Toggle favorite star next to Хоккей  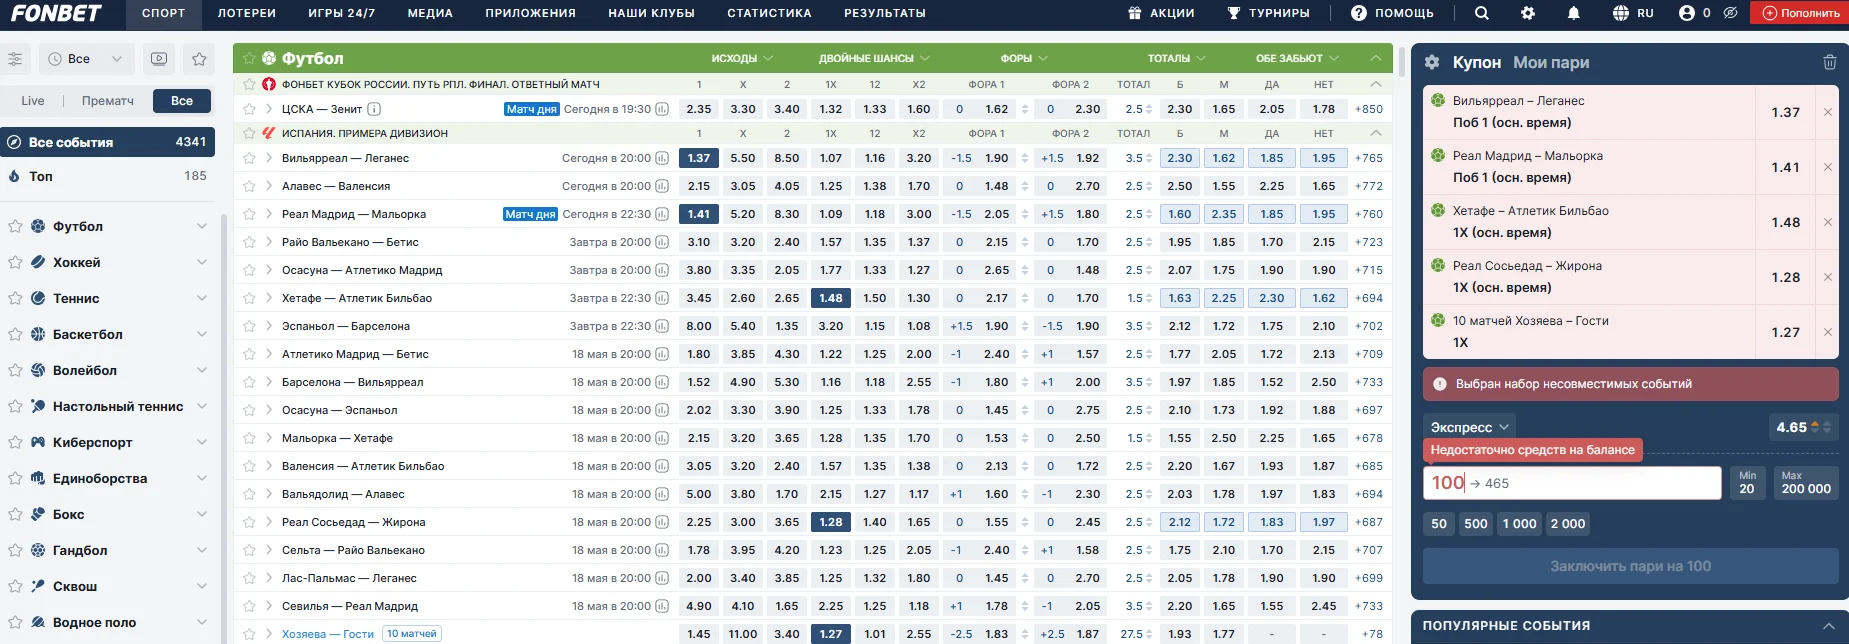coord(15,262)
